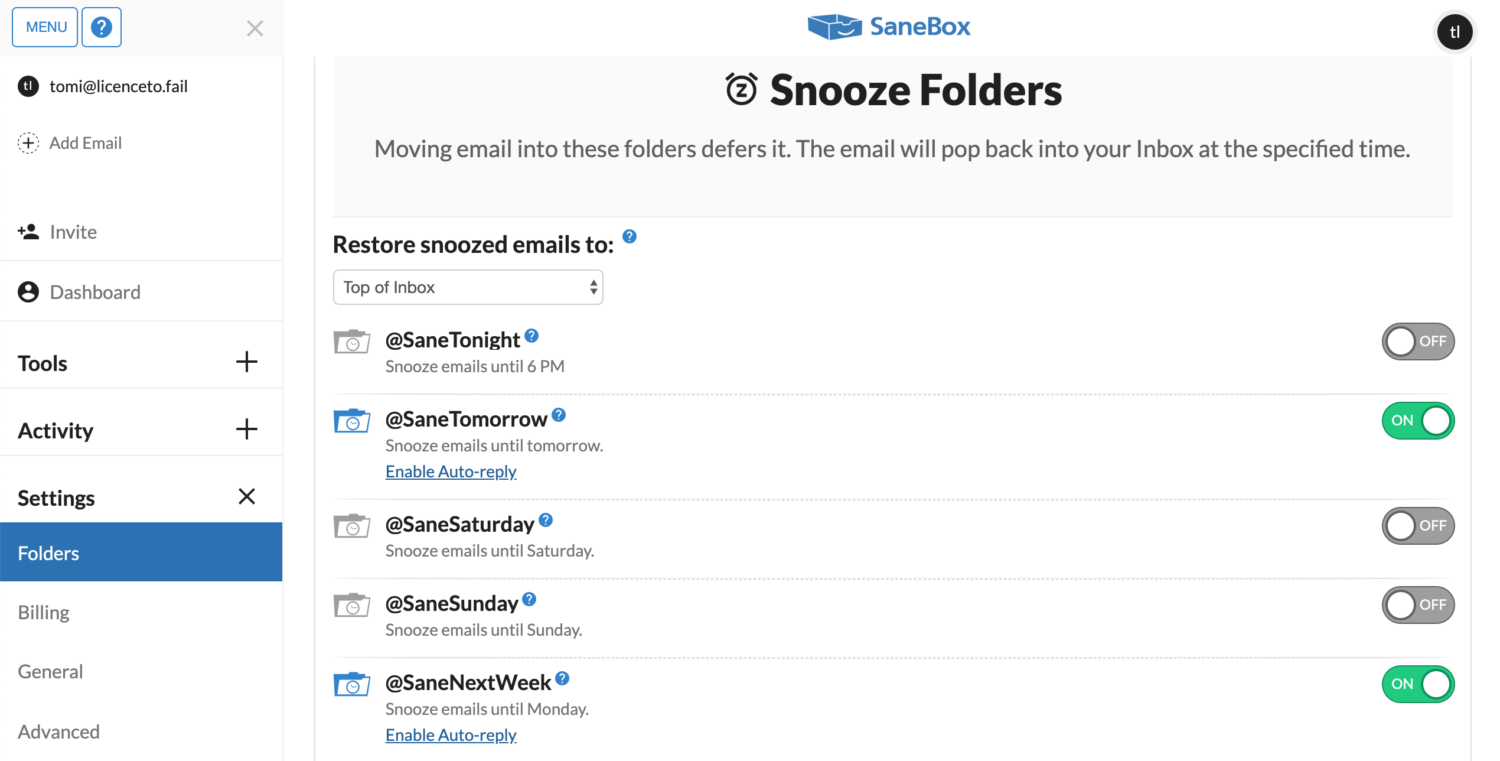Click Enable Auto-reply under @SaneTomorrow

point(451,471)
